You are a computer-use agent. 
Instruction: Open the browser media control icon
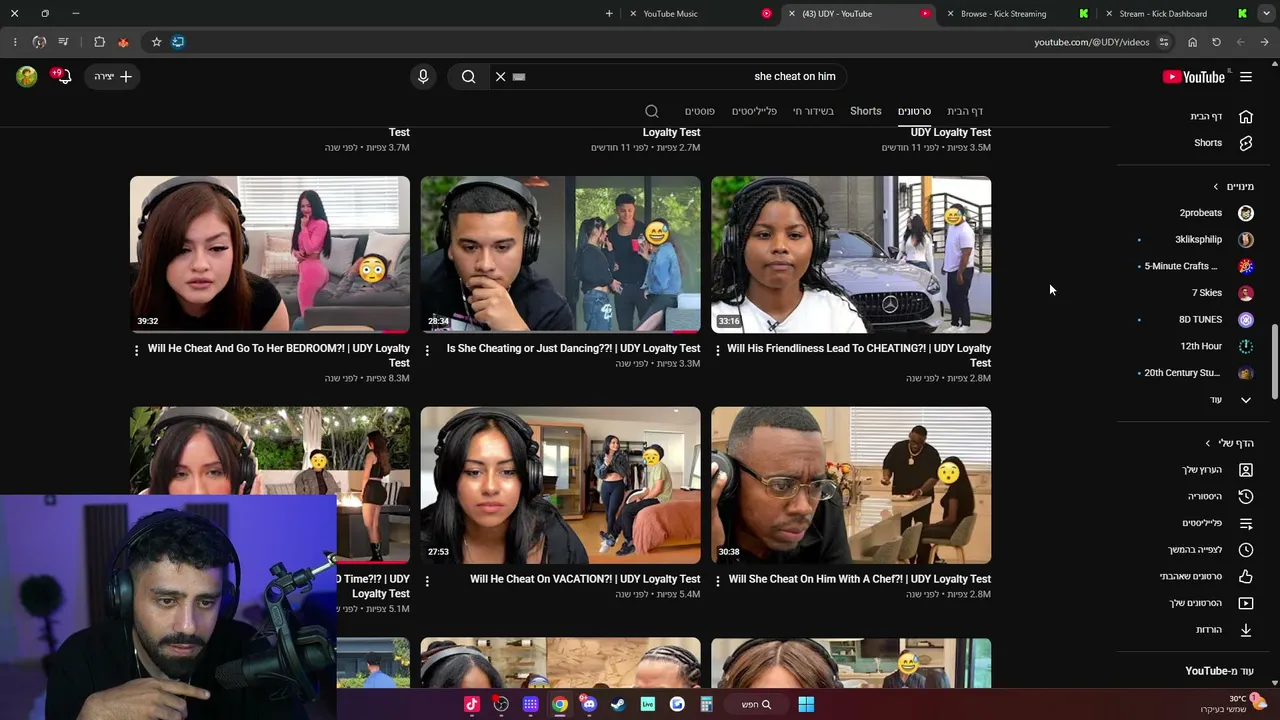64,42
